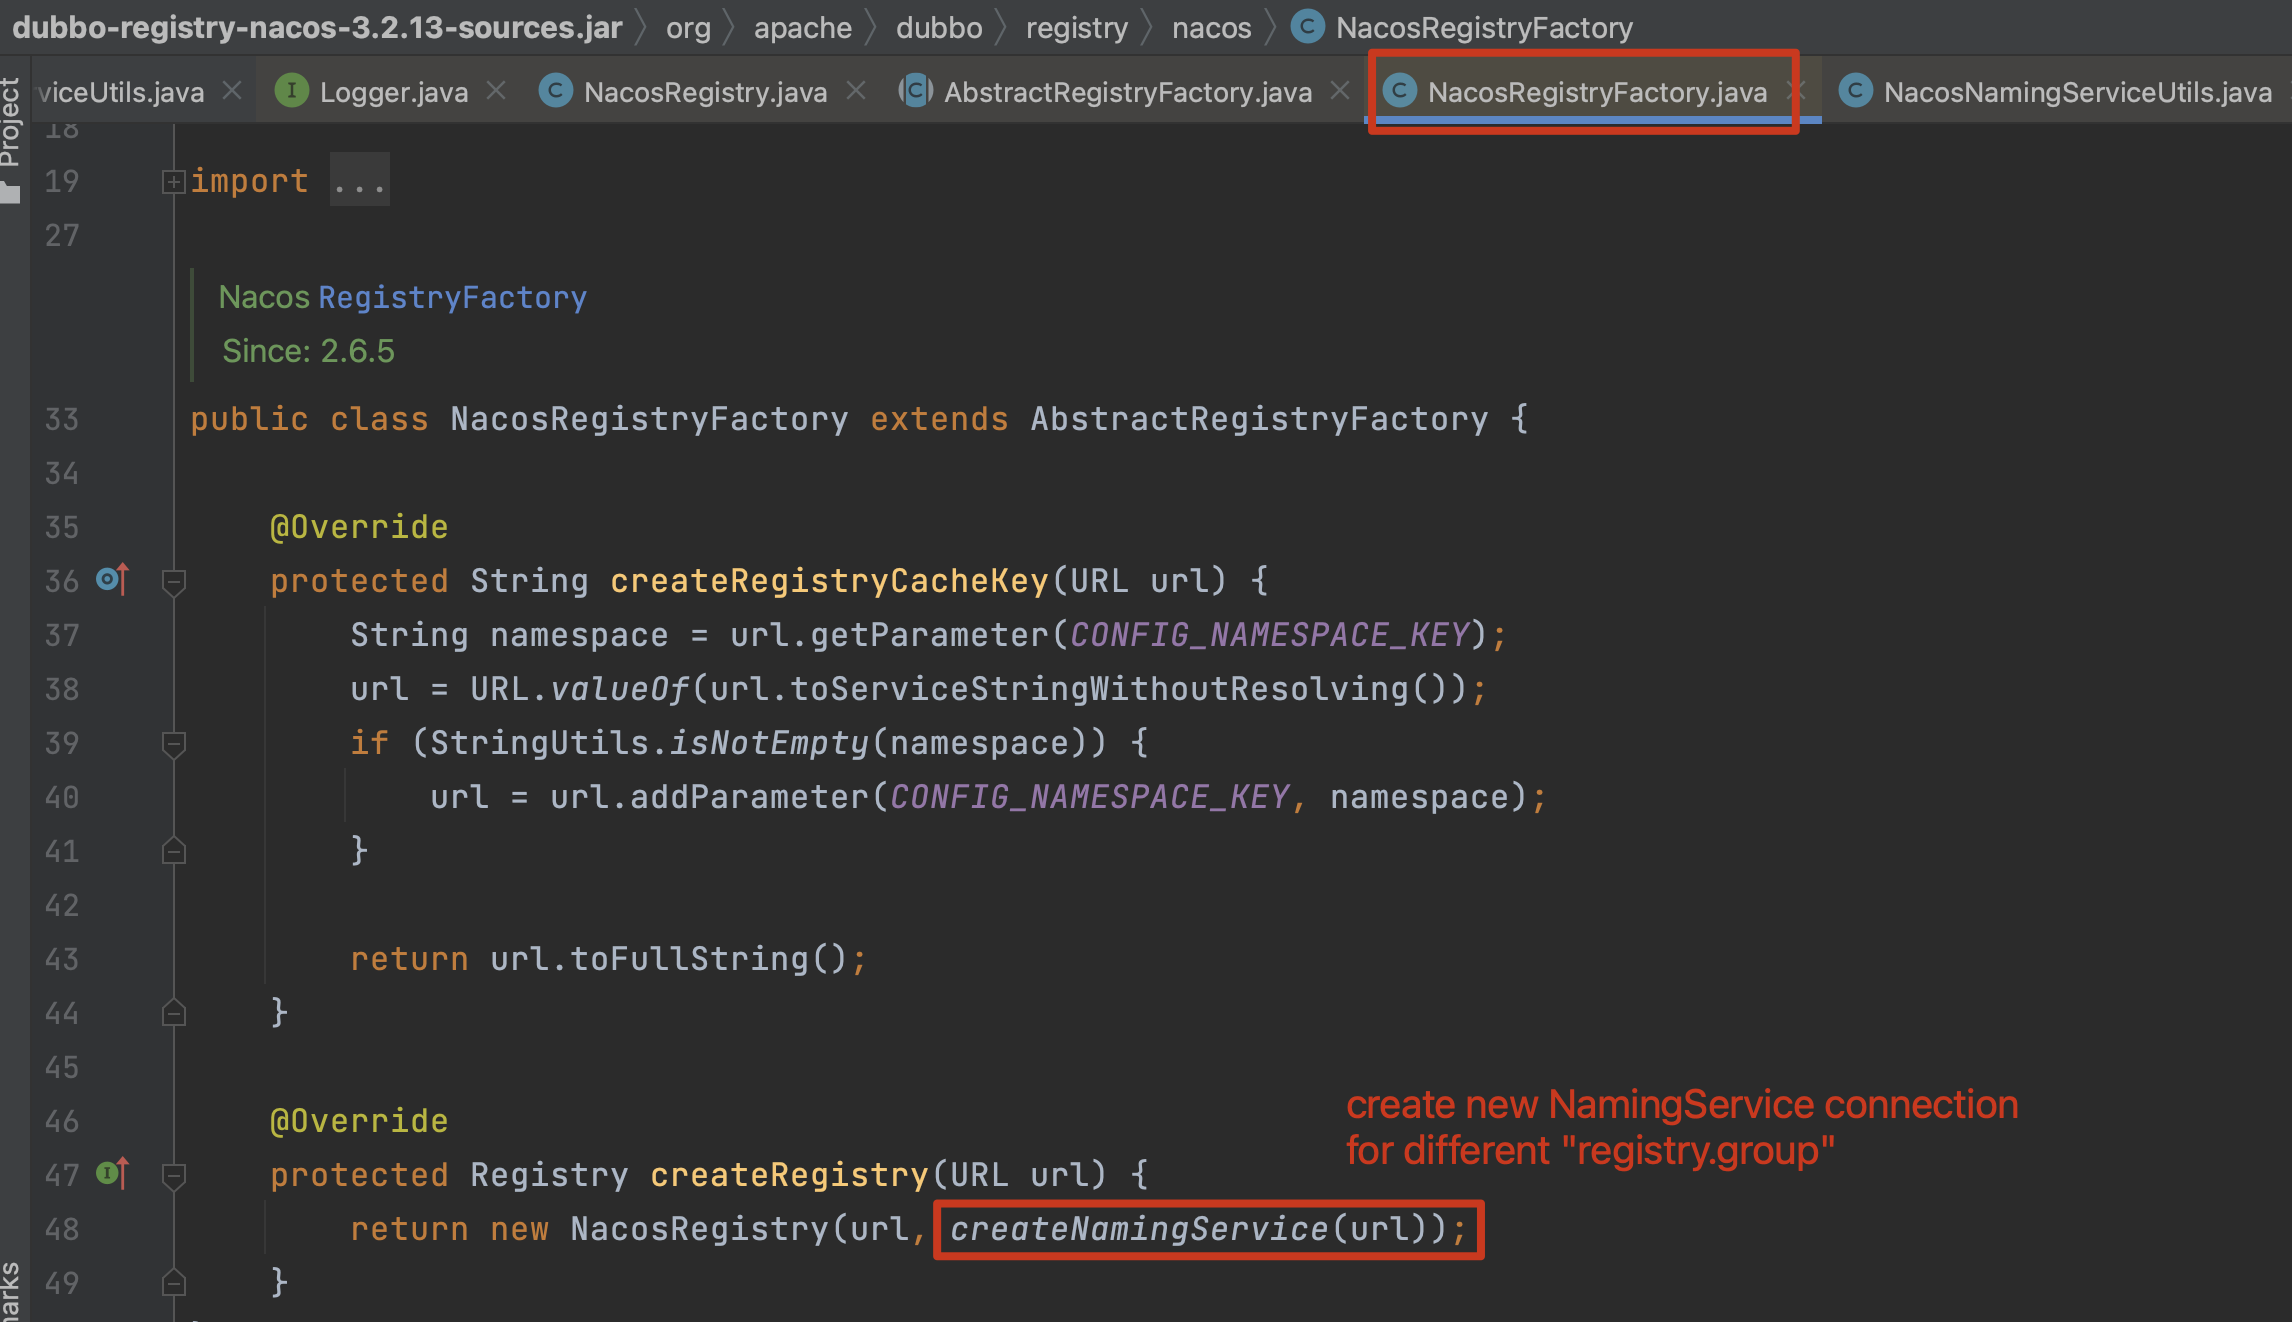Click the apache breadcrumb
The image size is (2292, 1322).
(803, 27)
